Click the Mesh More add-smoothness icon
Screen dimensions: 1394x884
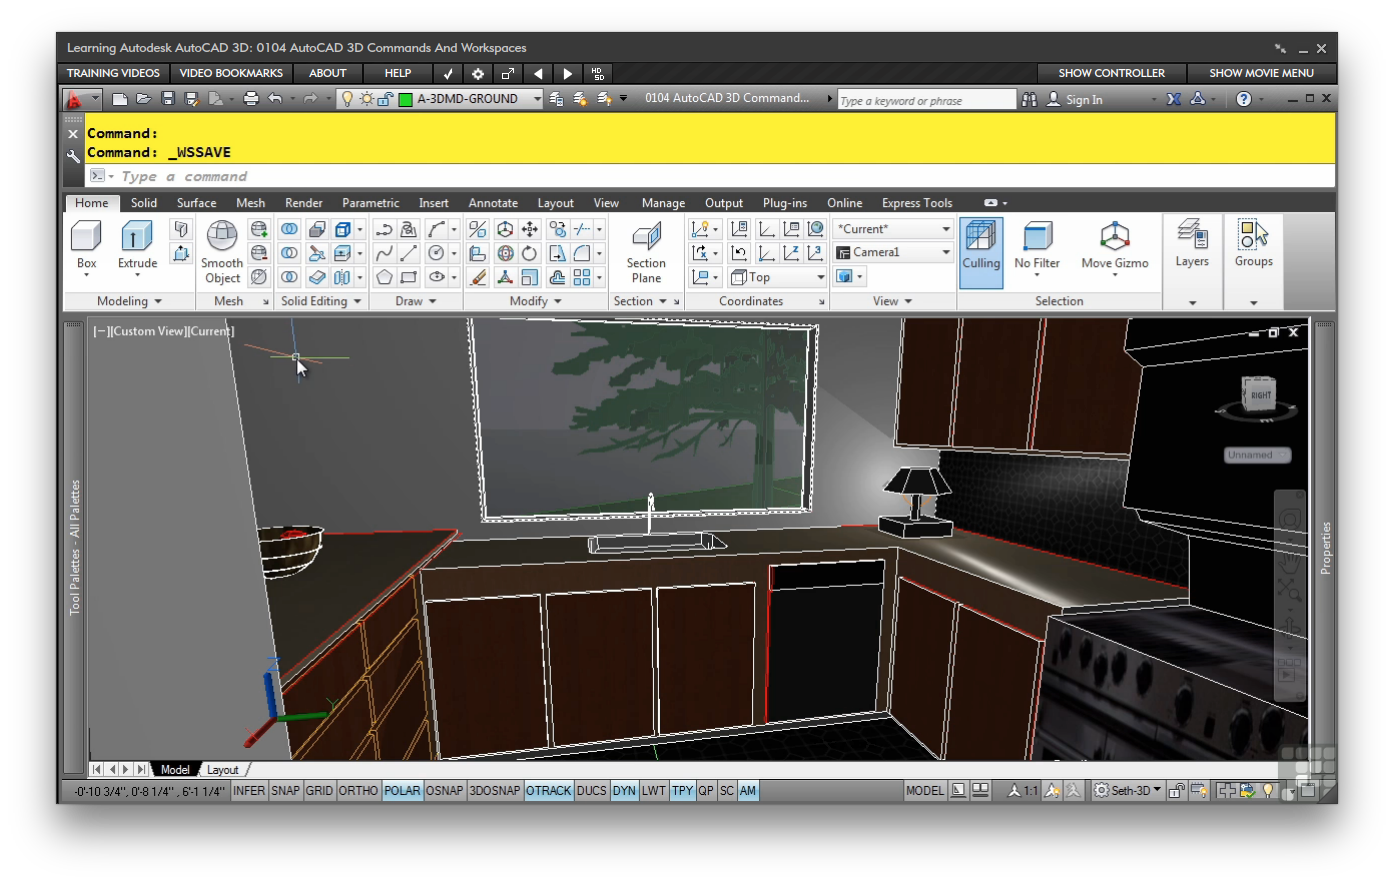pyautogui.click(x=259, y=229)
